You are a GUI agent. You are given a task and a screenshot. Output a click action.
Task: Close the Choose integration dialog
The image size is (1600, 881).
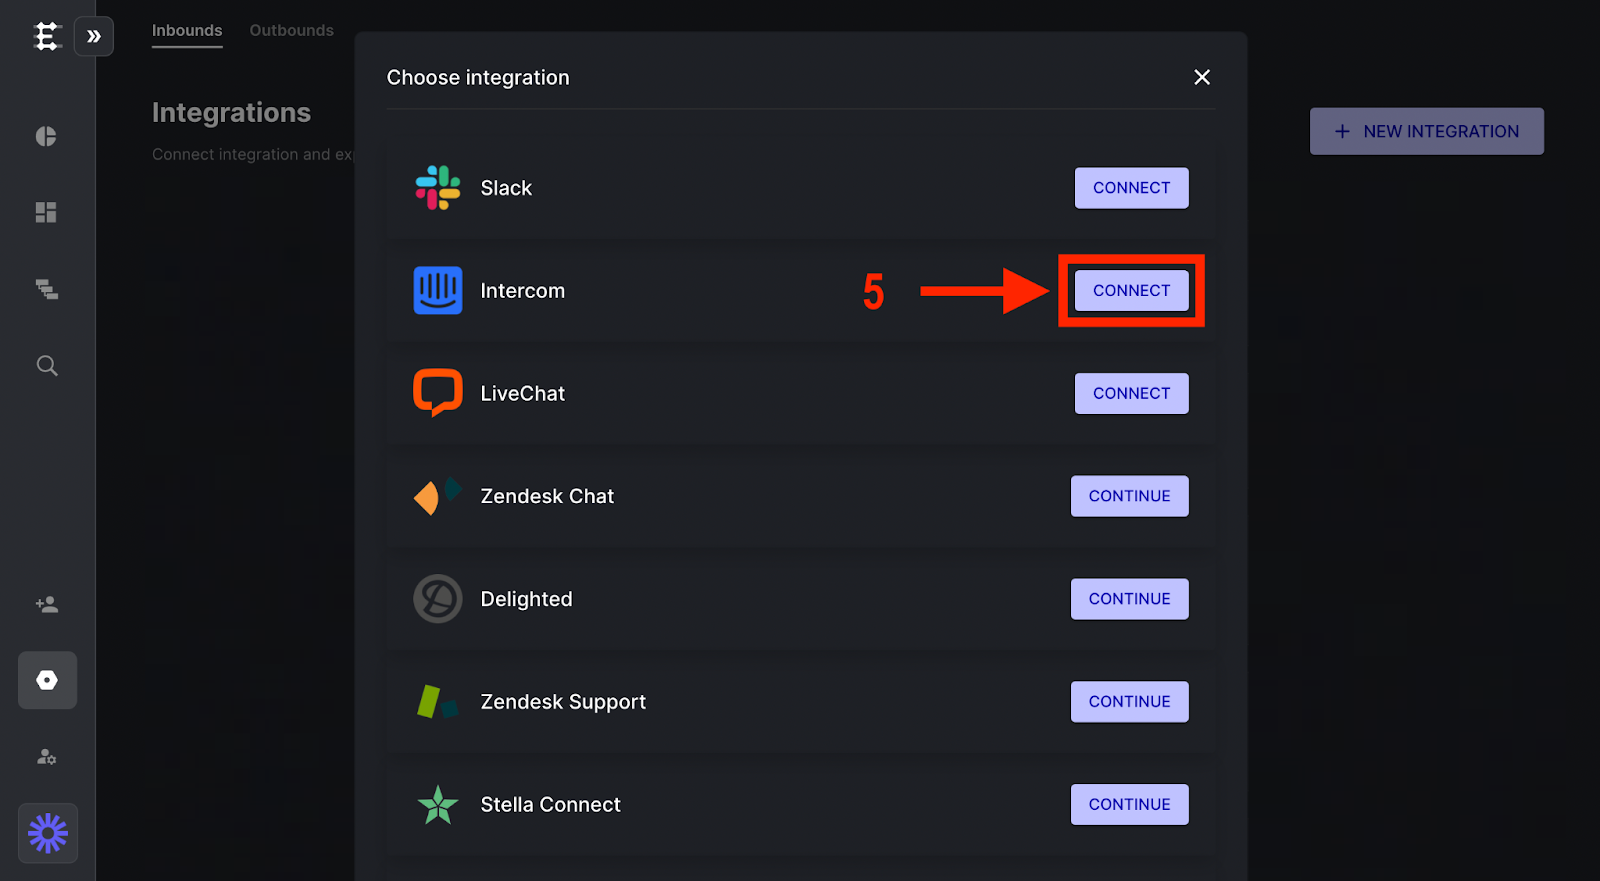click(1202, 77)
